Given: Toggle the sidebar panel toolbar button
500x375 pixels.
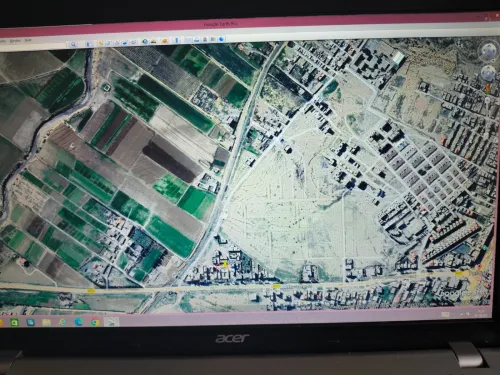Looking at the screenshot, I should [88, 44].
